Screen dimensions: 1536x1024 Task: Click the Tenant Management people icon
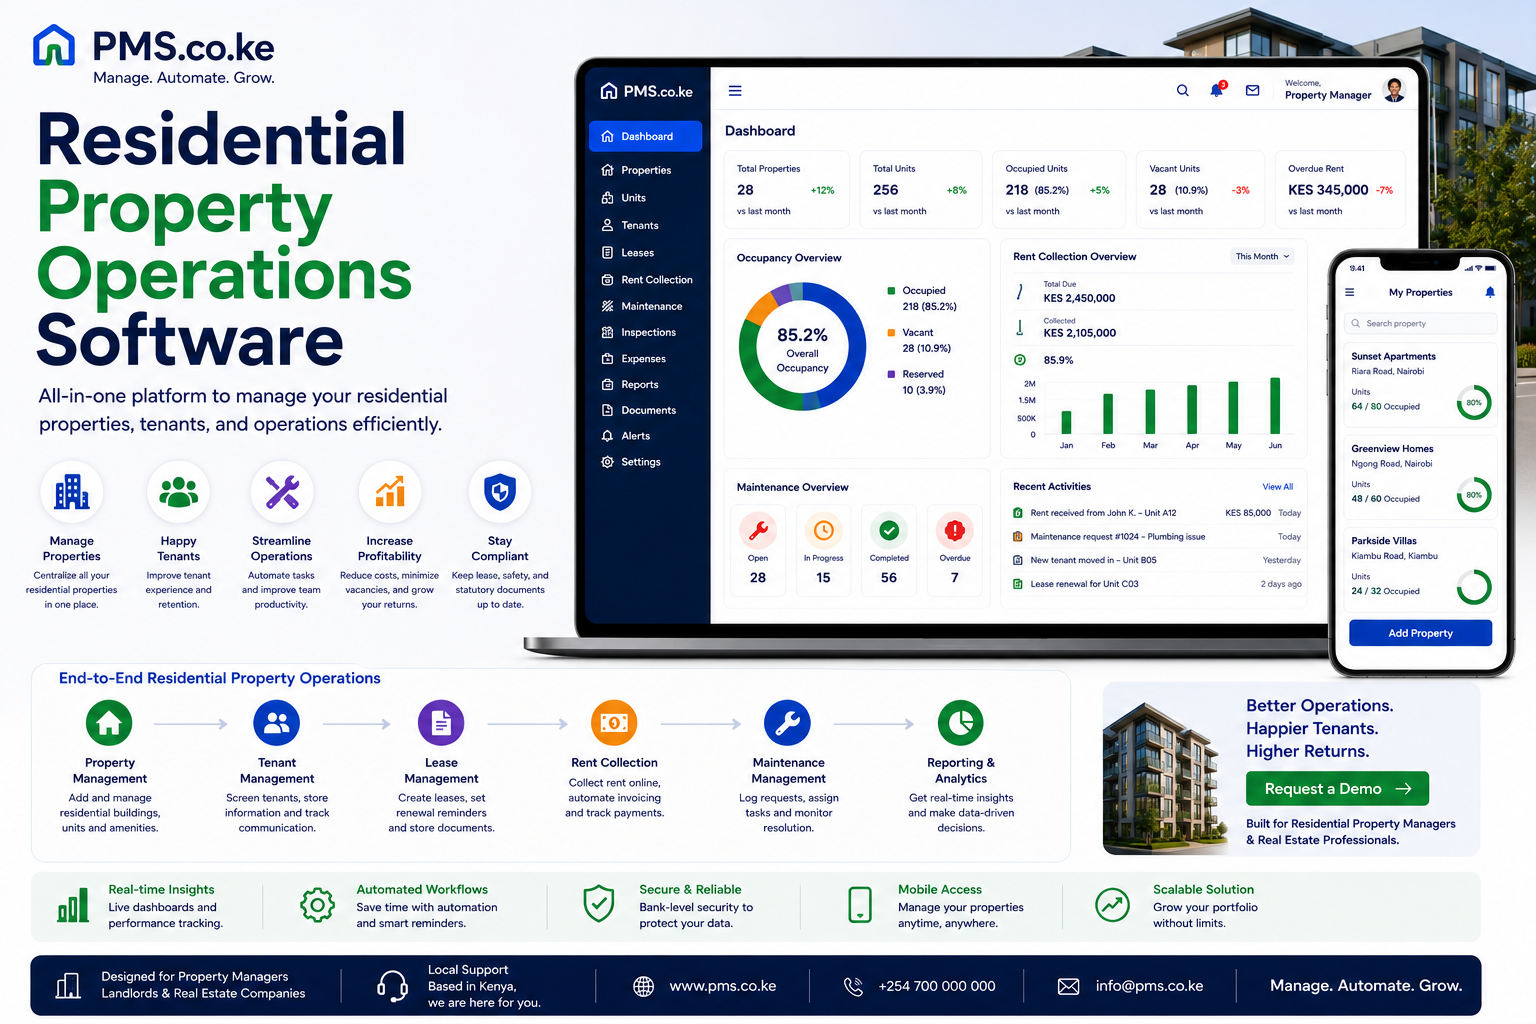277,723
